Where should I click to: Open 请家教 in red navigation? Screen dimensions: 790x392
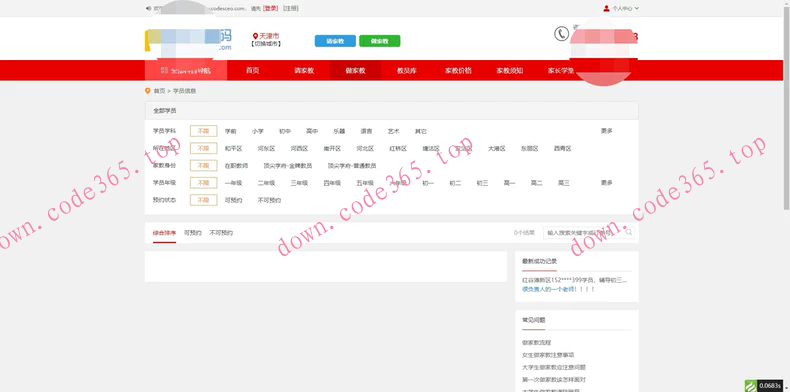coord(304,71)
